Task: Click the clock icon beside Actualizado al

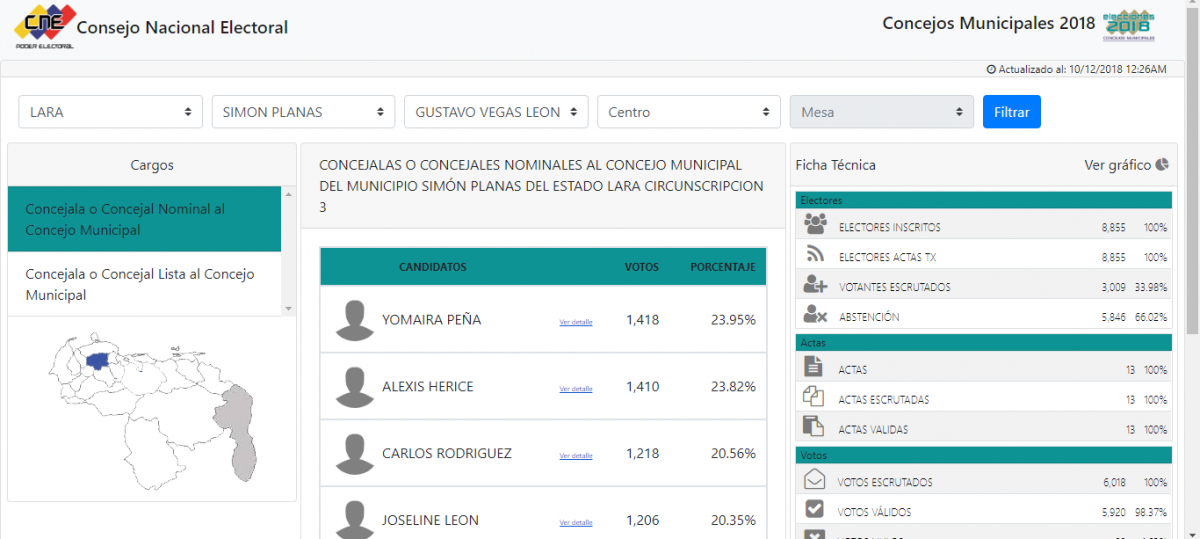Action: pyautogui.click(x=991, y=69)
